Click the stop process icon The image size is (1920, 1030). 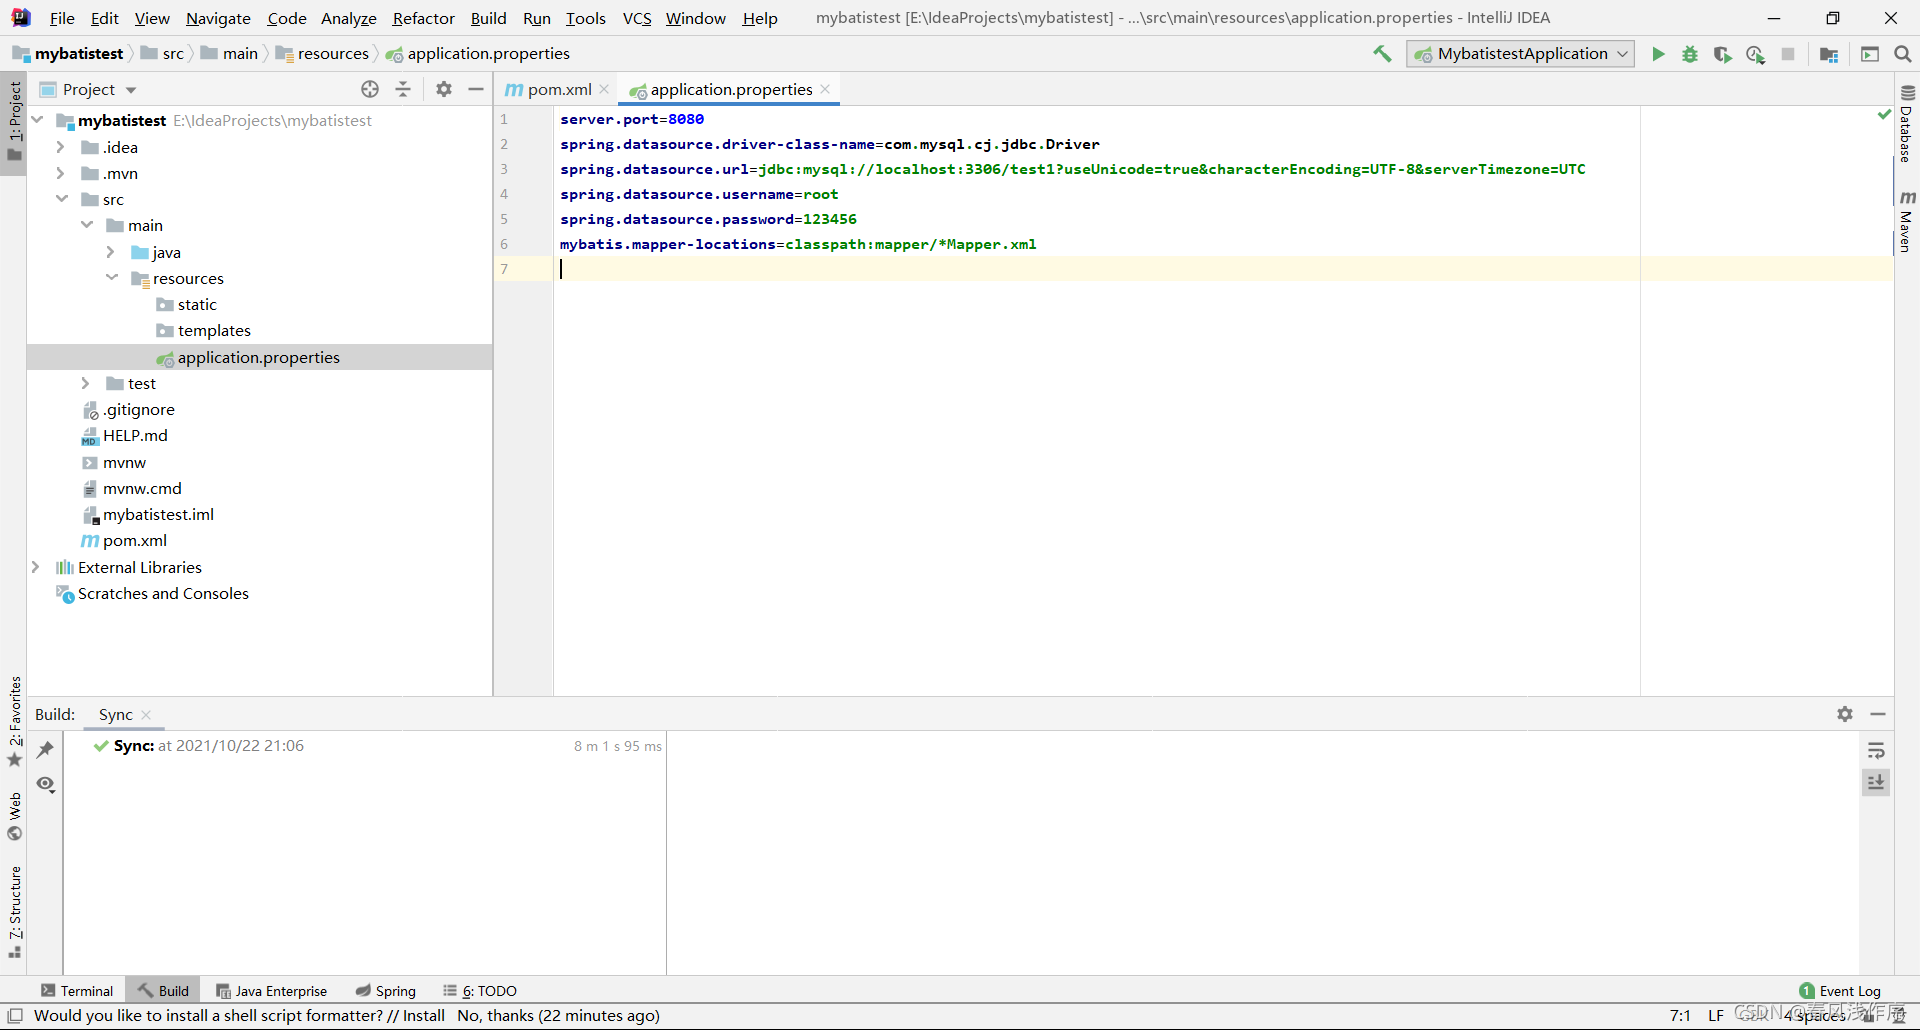click(x=1788, y=54)
